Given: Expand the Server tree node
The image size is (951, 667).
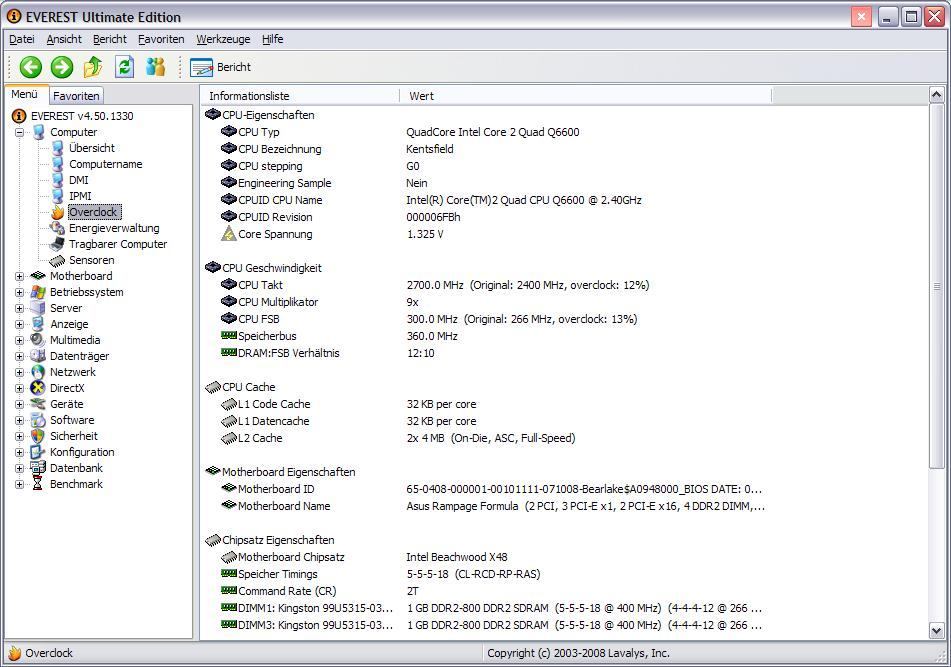Looking at the screenshot, I should (19, 308).
